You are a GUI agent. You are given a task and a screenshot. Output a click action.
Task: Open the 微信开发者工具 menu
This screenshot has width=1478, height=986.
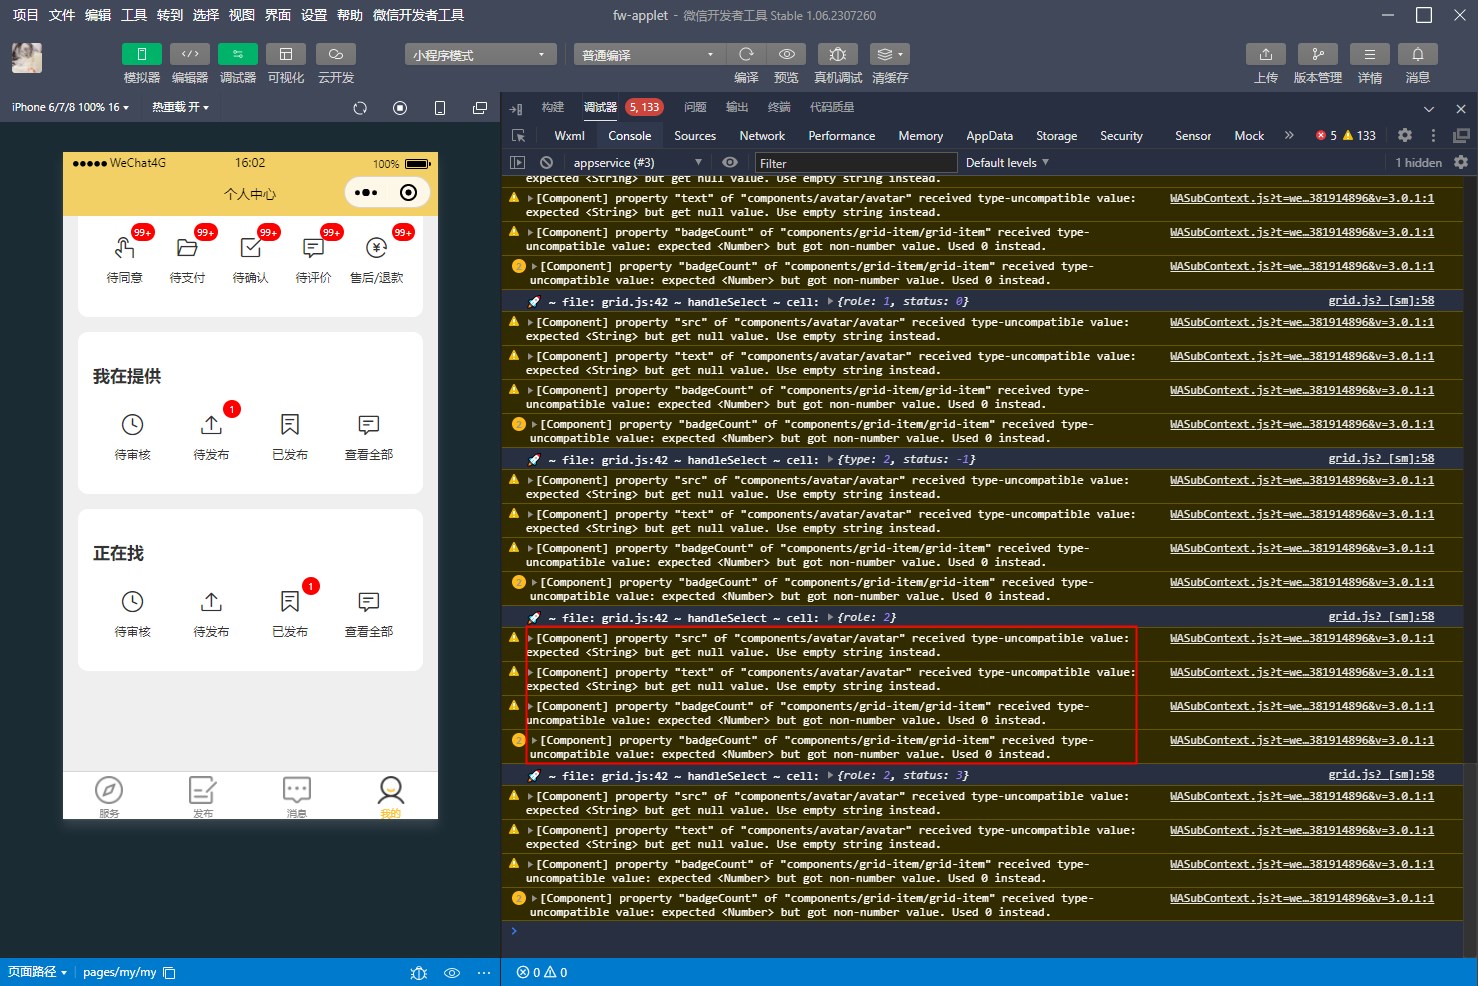pyautogui.click(x=418, y=15)
